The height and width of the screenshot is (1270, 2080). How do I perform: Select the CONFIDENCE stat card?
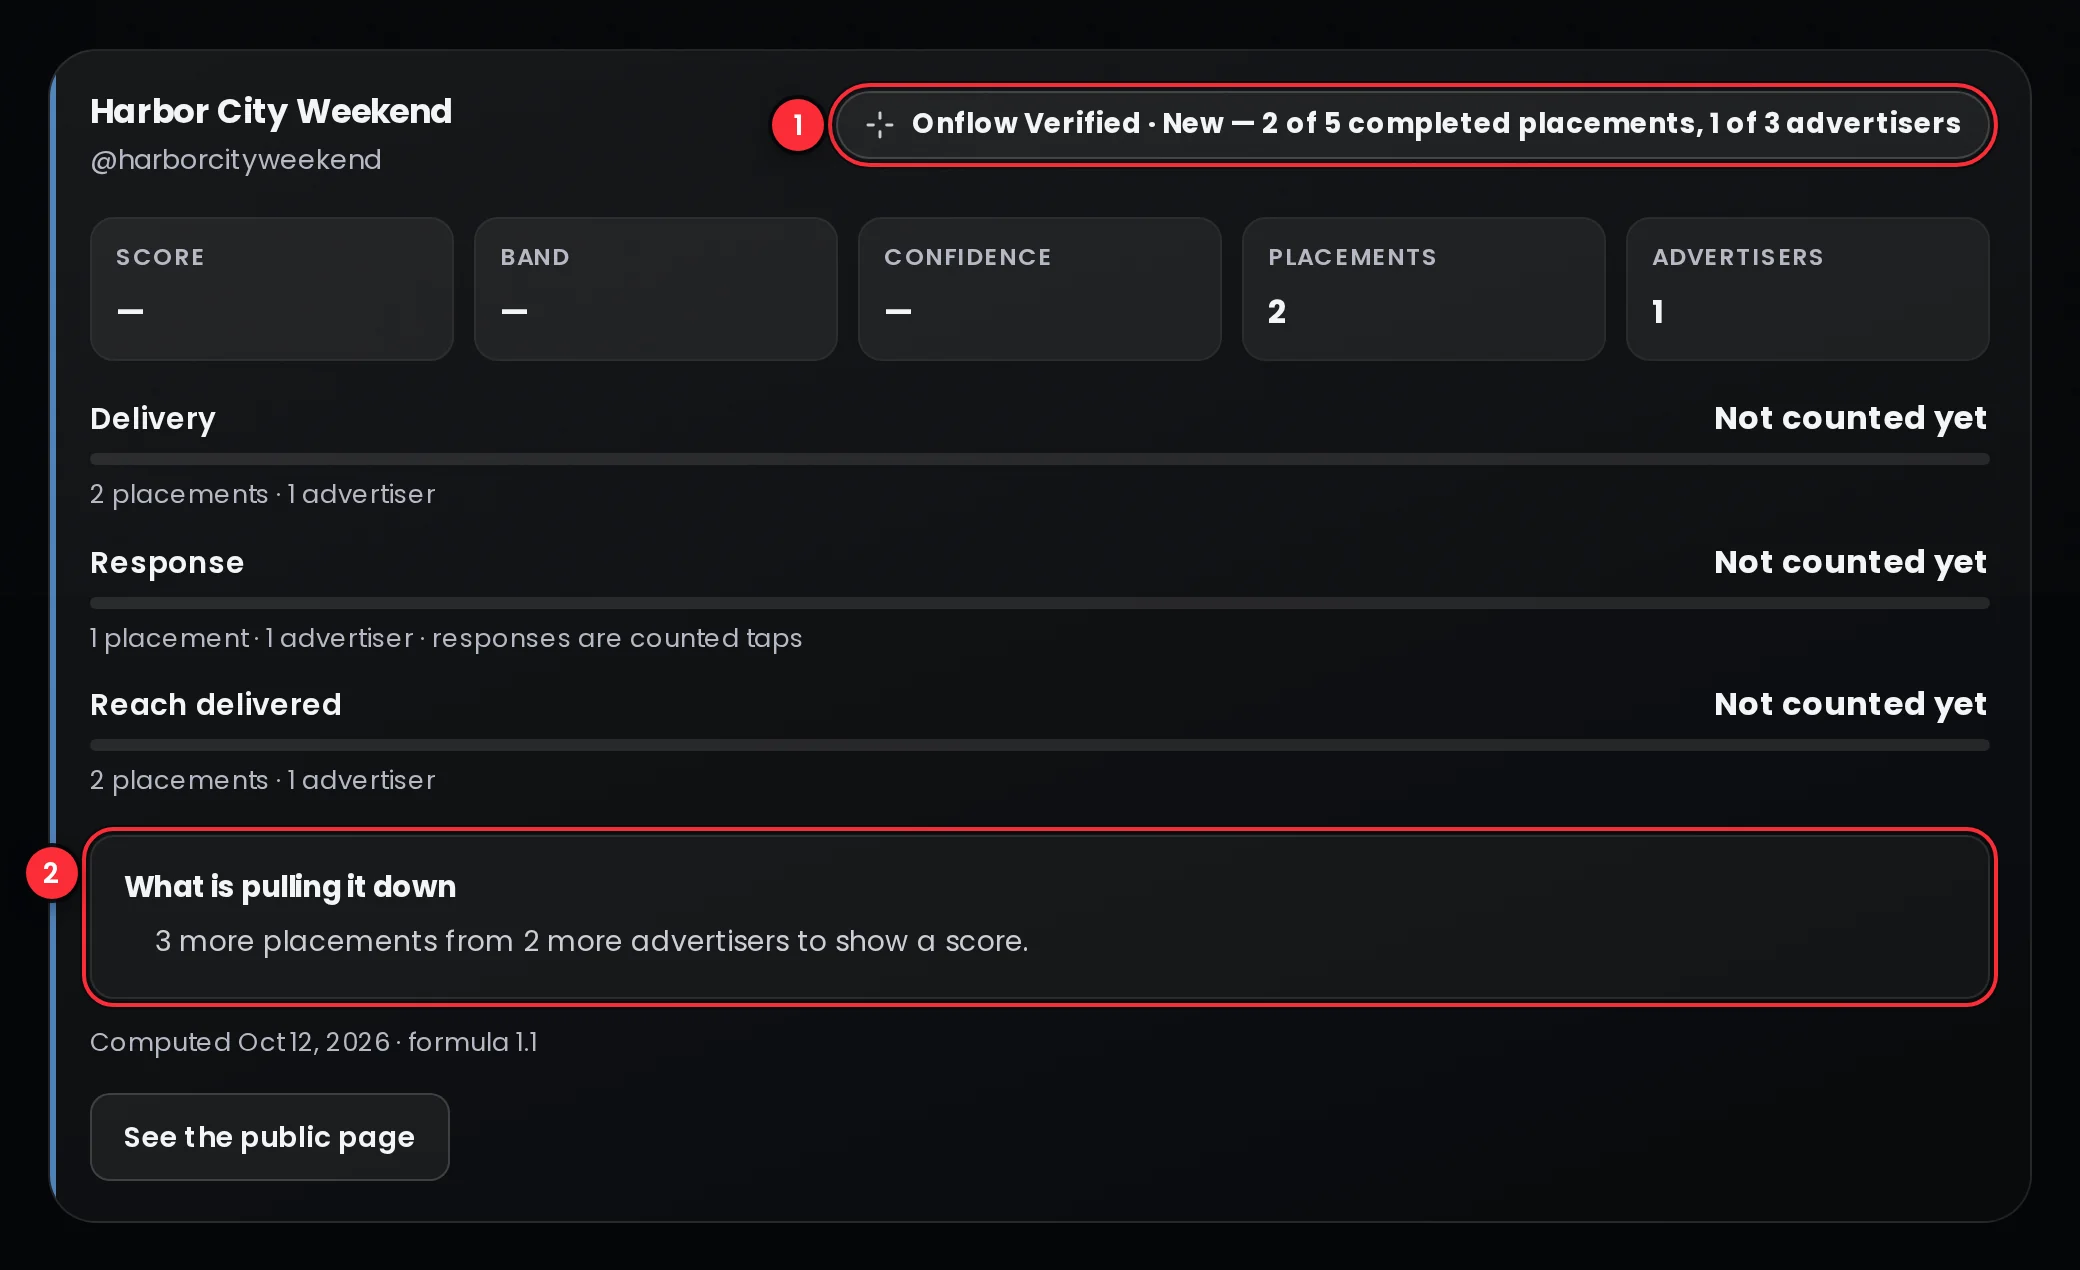[1040, 289]
